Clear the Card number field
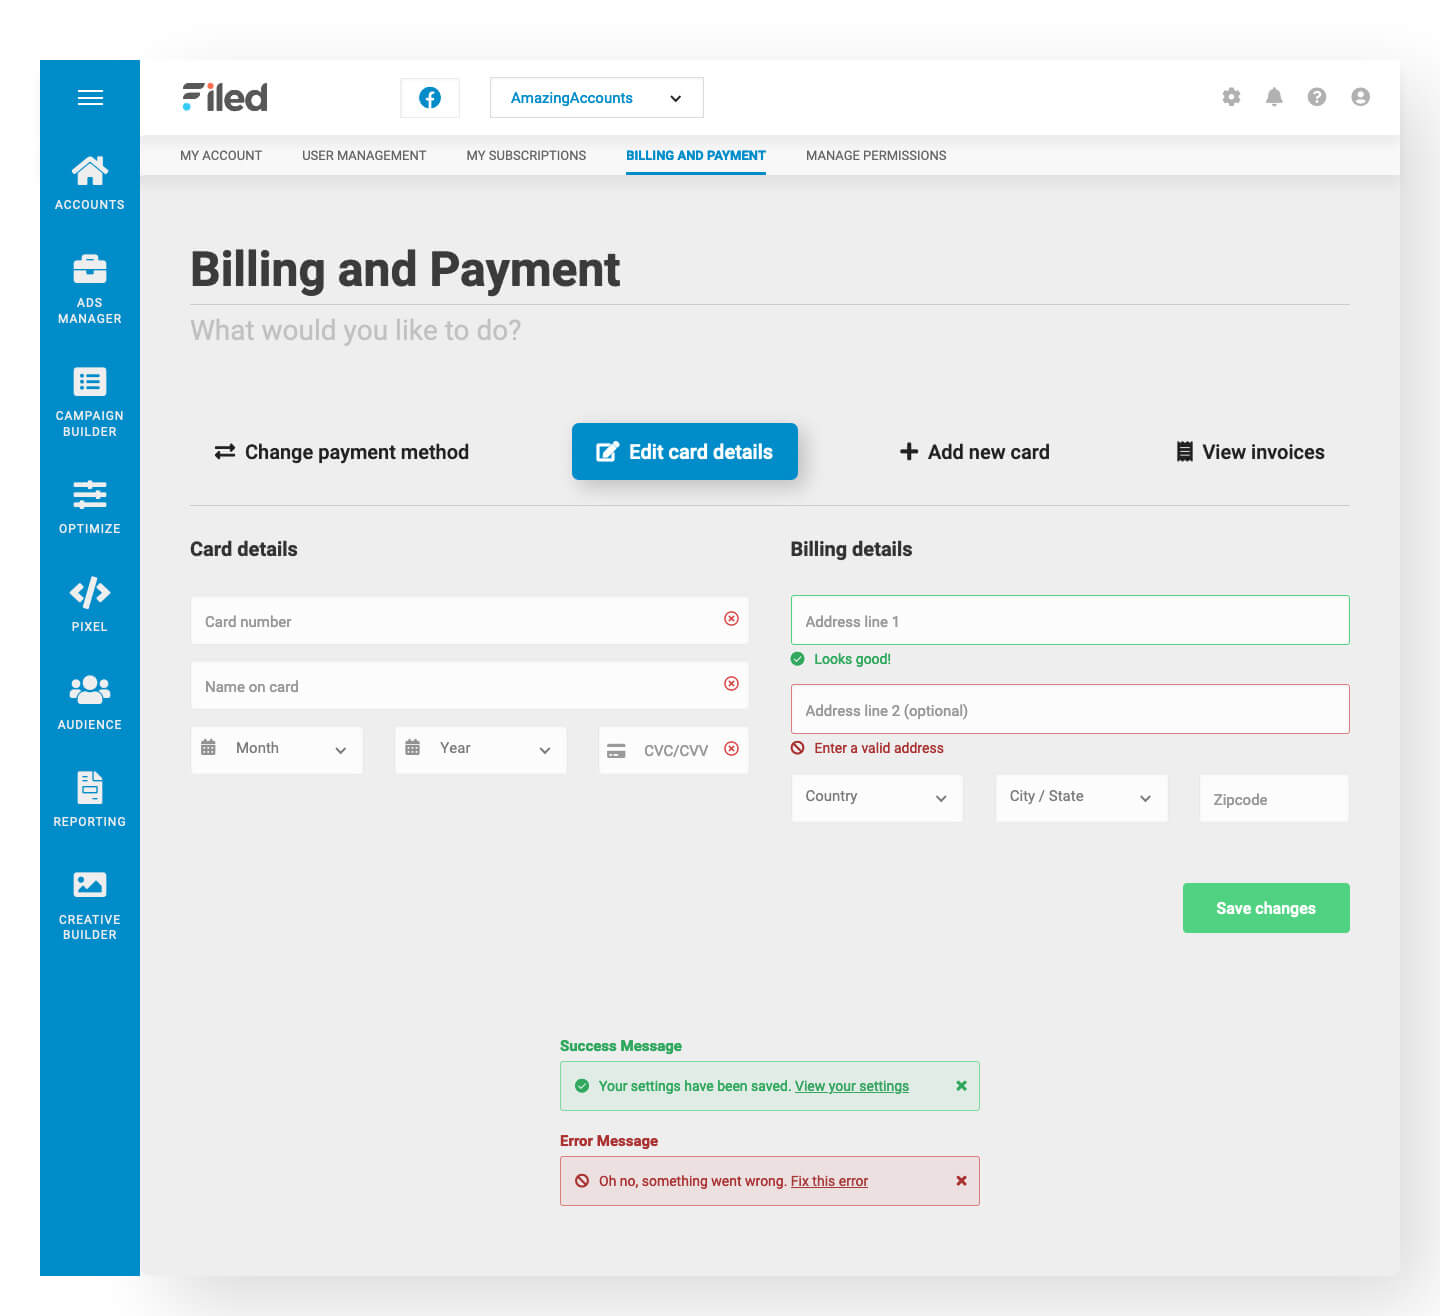 [x=731, y=619]
